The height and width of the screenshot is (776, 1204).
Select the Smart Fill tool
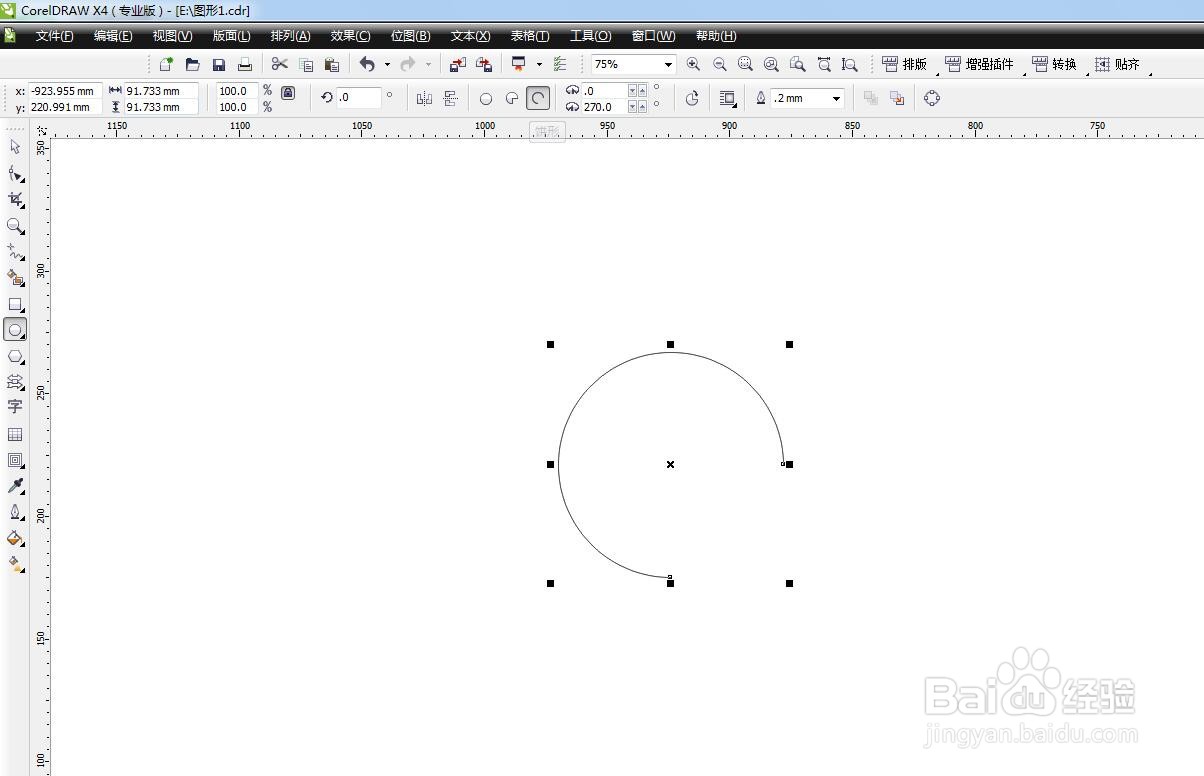click(x=15, y=278)
